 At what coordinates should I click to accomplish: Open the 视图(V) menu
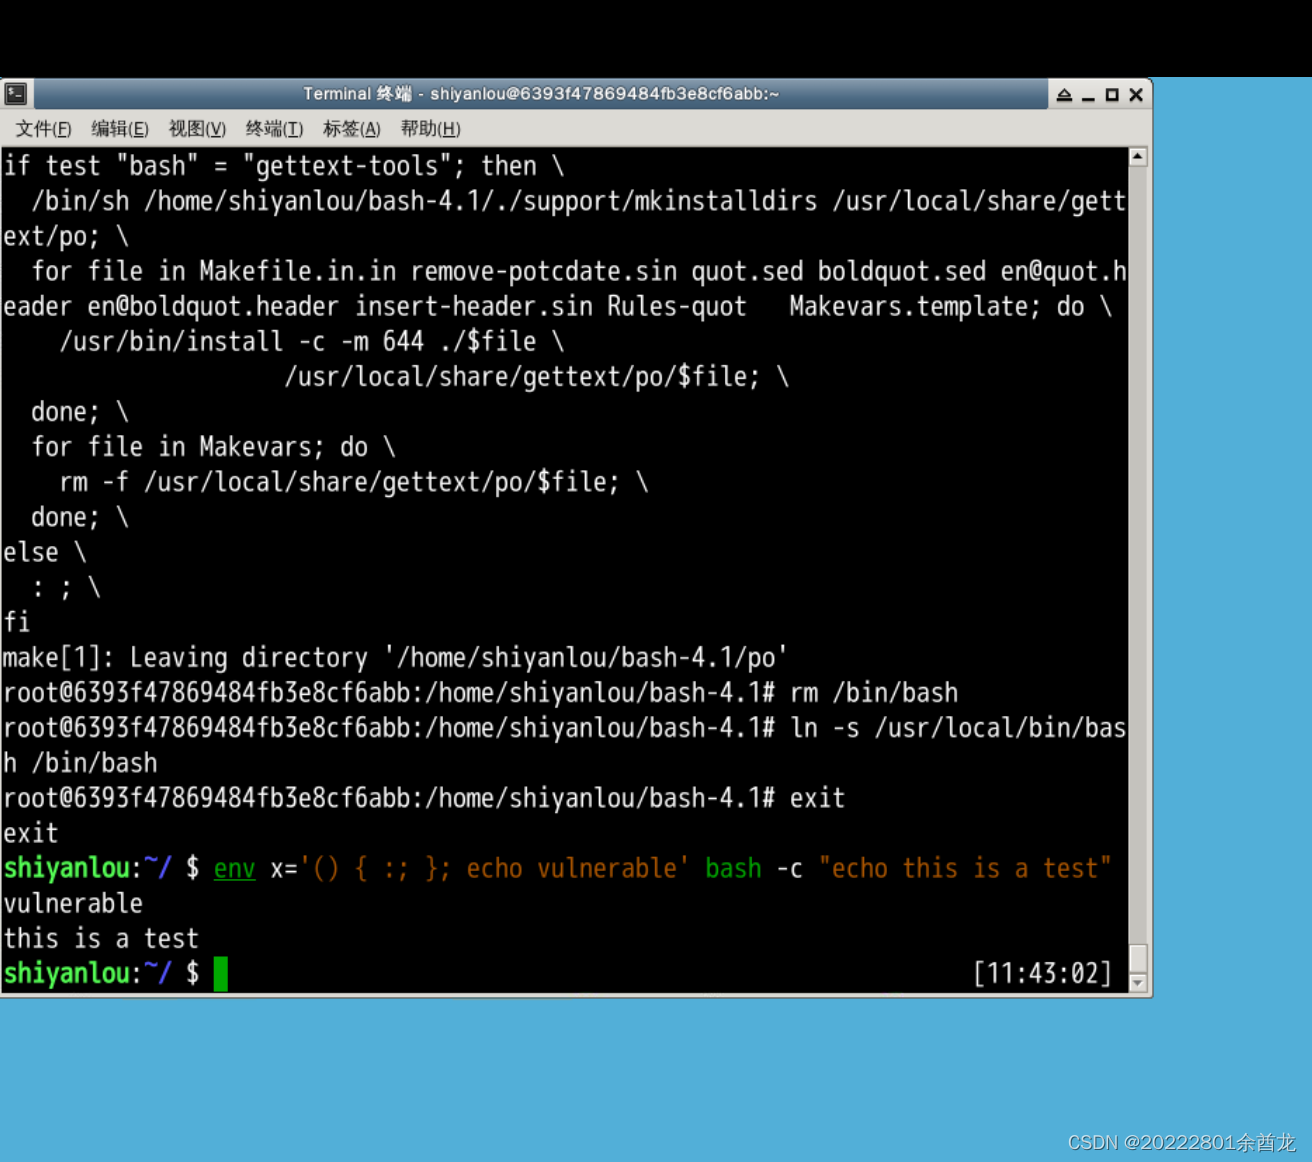[x=197, y=129]
